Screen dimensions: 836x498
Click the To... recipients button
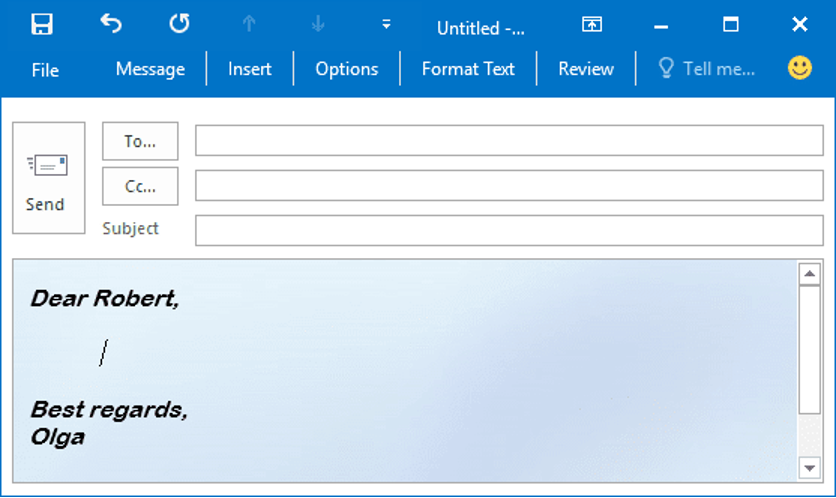coord(140,142)
